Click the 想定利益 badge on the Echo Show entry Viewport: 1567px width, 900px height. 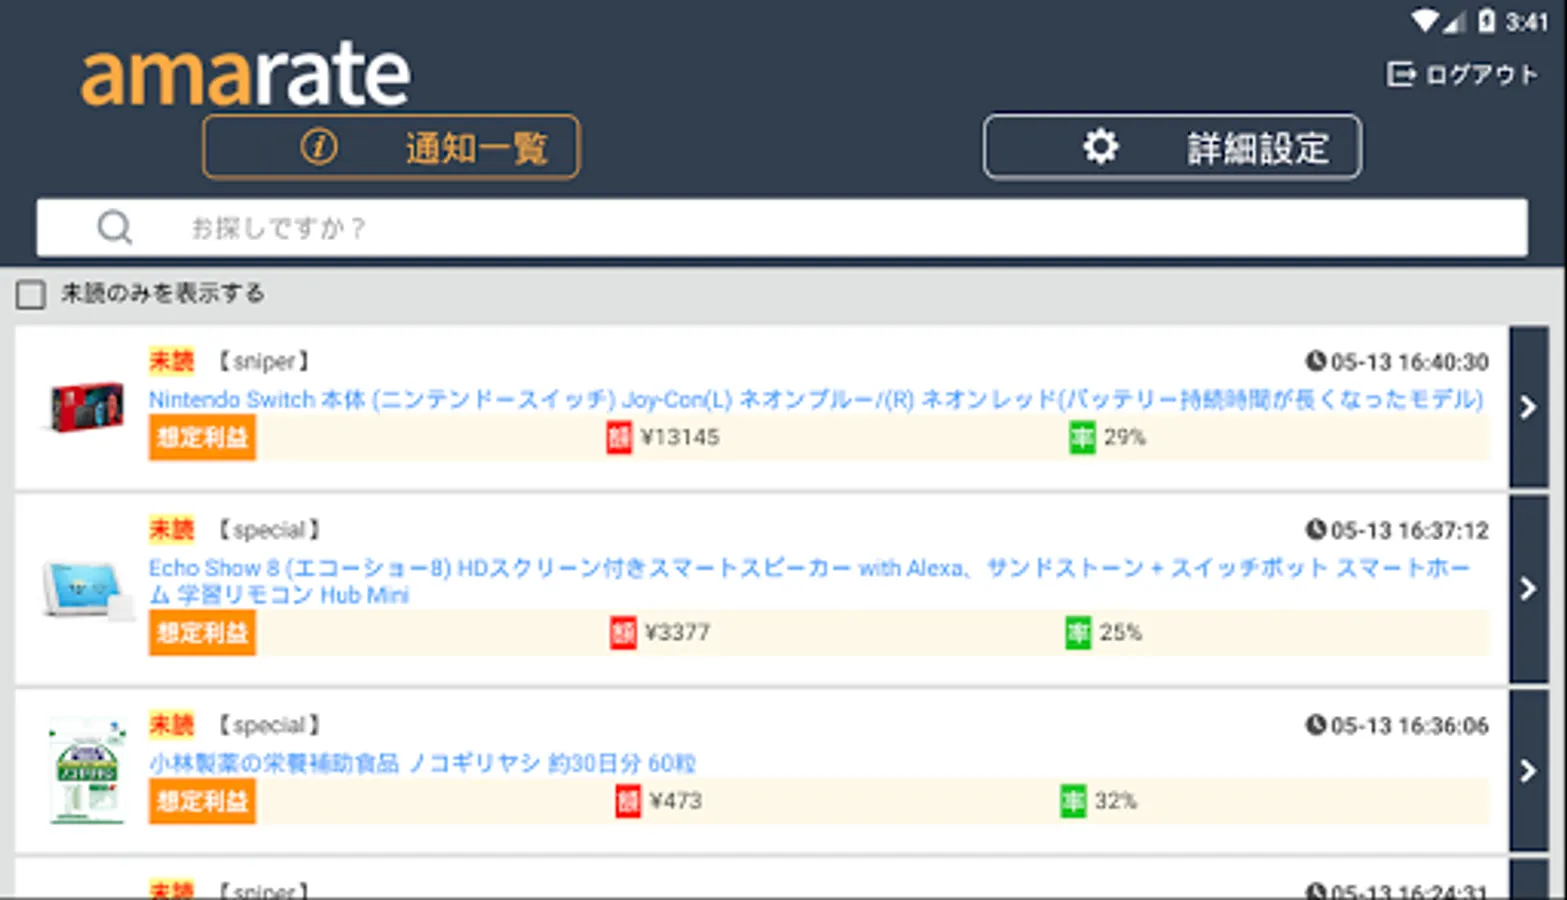(201, 632)
